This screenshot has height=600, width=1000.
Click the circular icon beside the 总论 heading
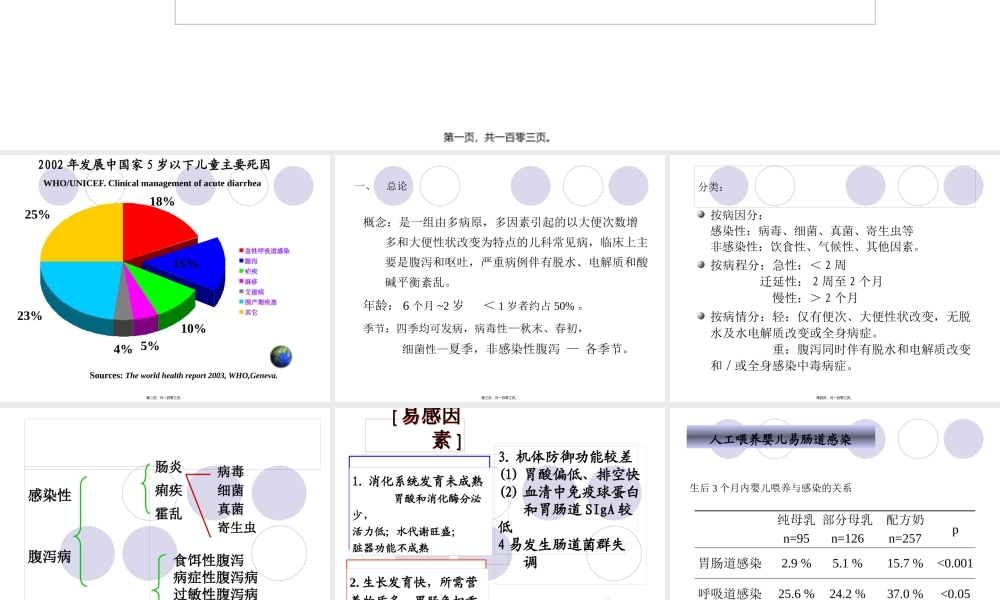(440, 185)
